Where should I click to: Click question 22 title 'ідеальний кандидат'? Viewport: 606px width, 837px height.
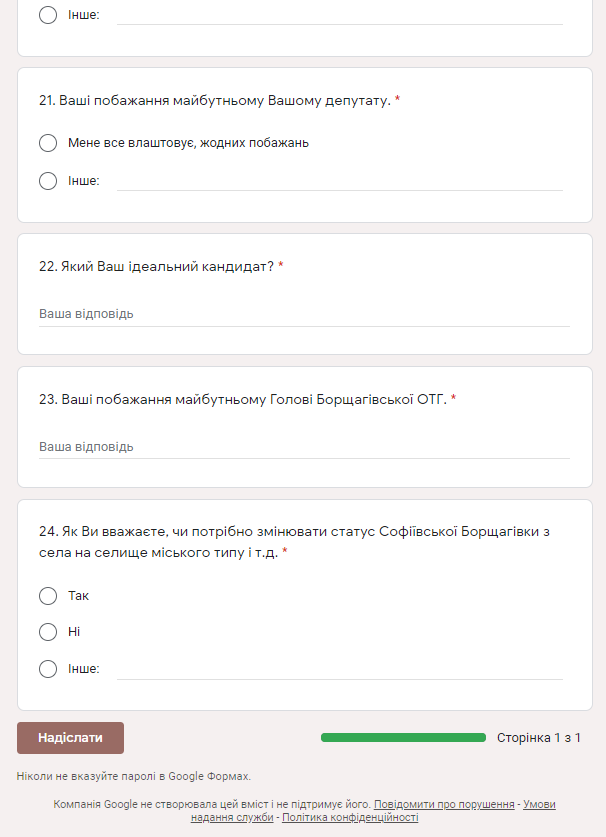pyautogui.click(x=156, y=266)
